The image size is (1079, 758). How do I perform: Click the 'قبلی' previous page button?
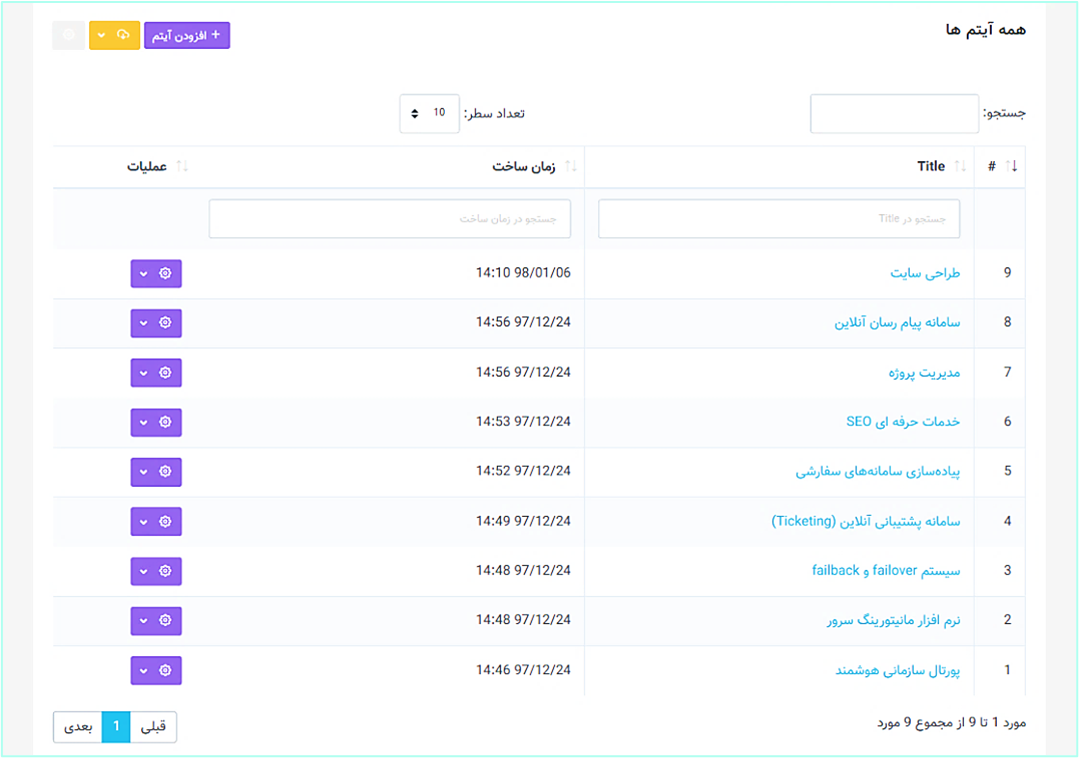pyautogui.click(x=153, y=727)
